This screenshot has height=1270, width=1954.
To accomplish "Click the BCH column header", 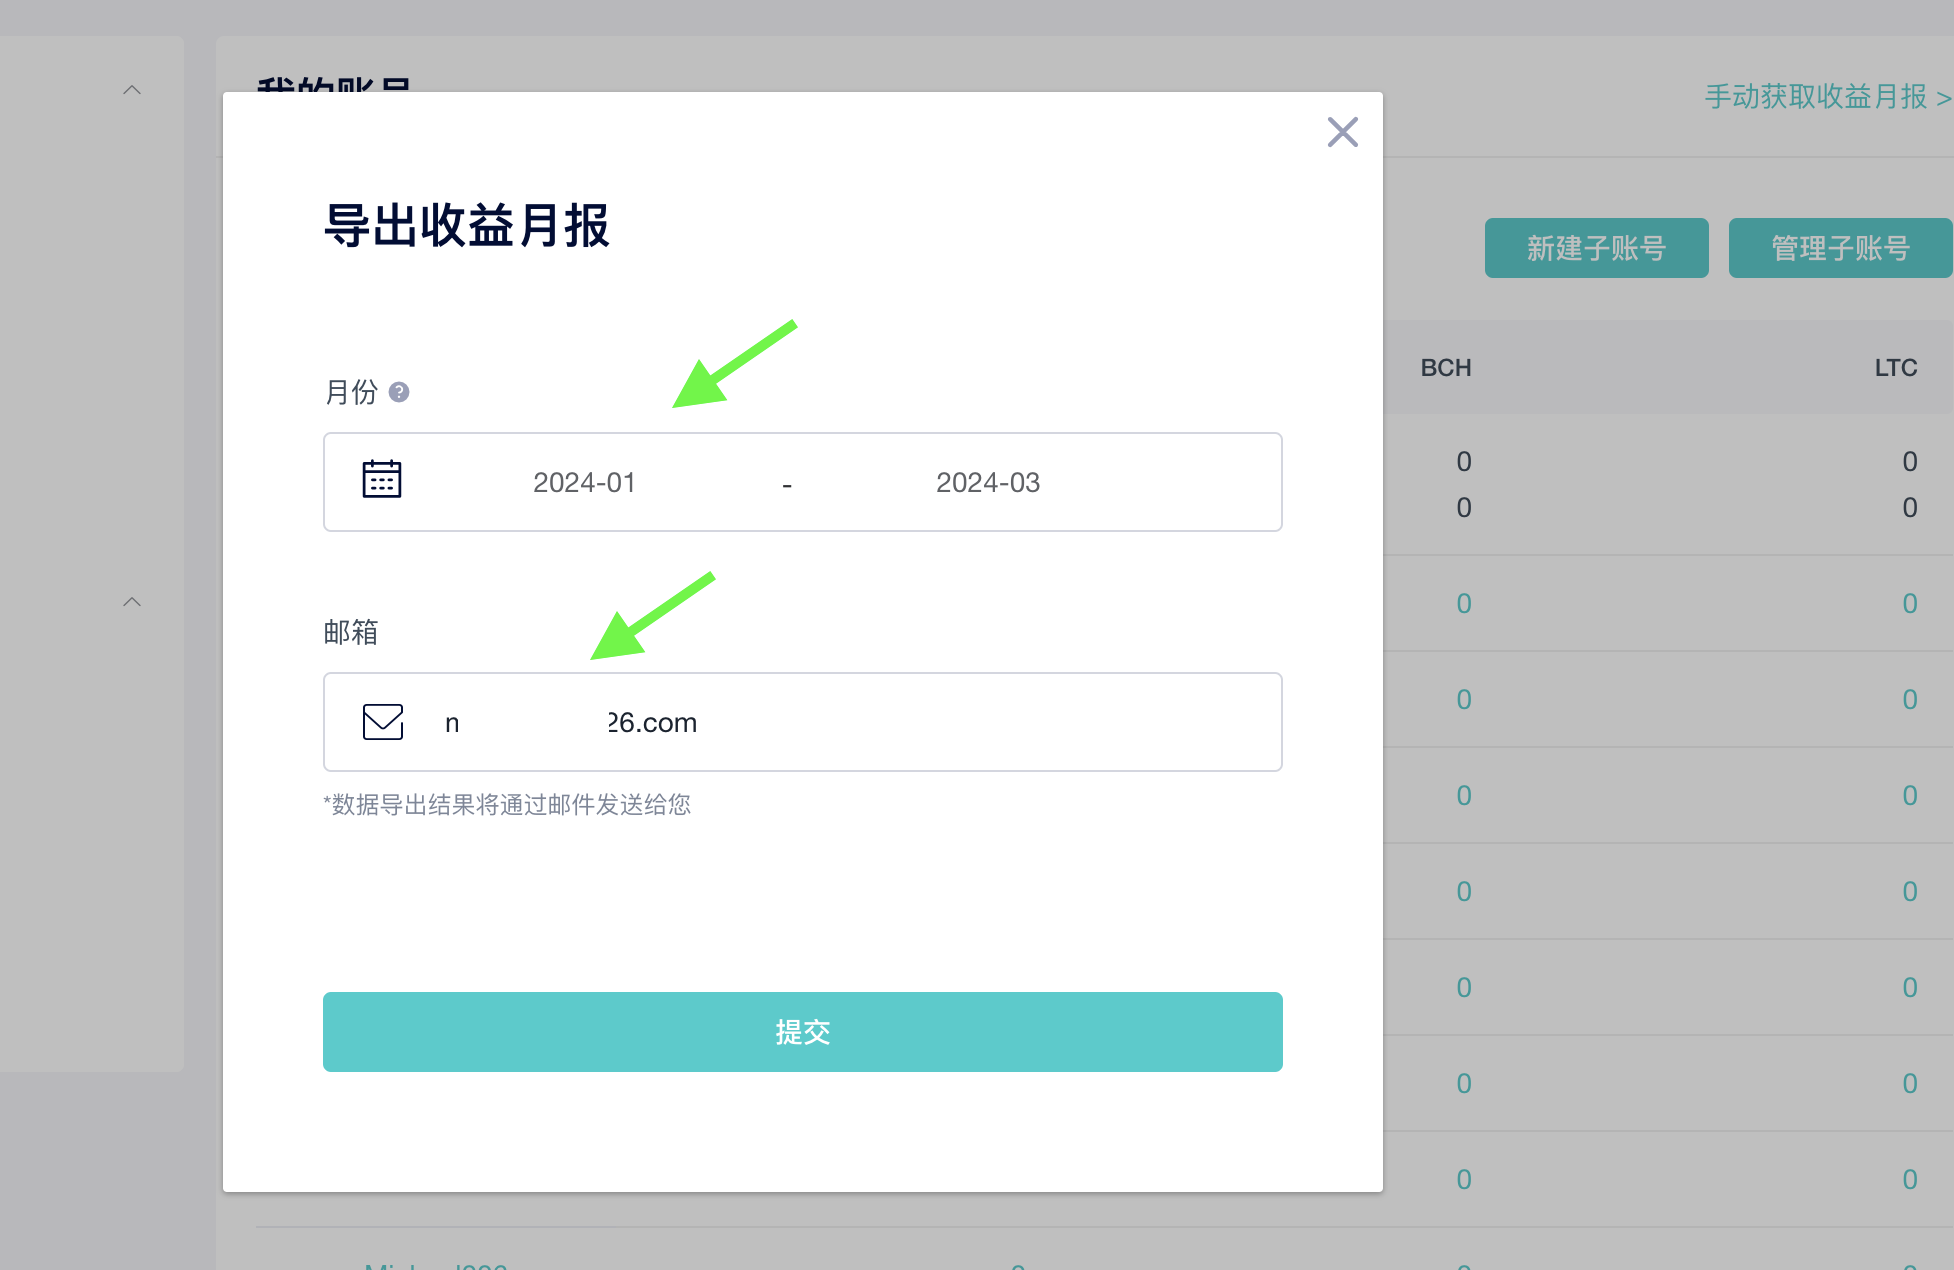I will point(1446,368).
